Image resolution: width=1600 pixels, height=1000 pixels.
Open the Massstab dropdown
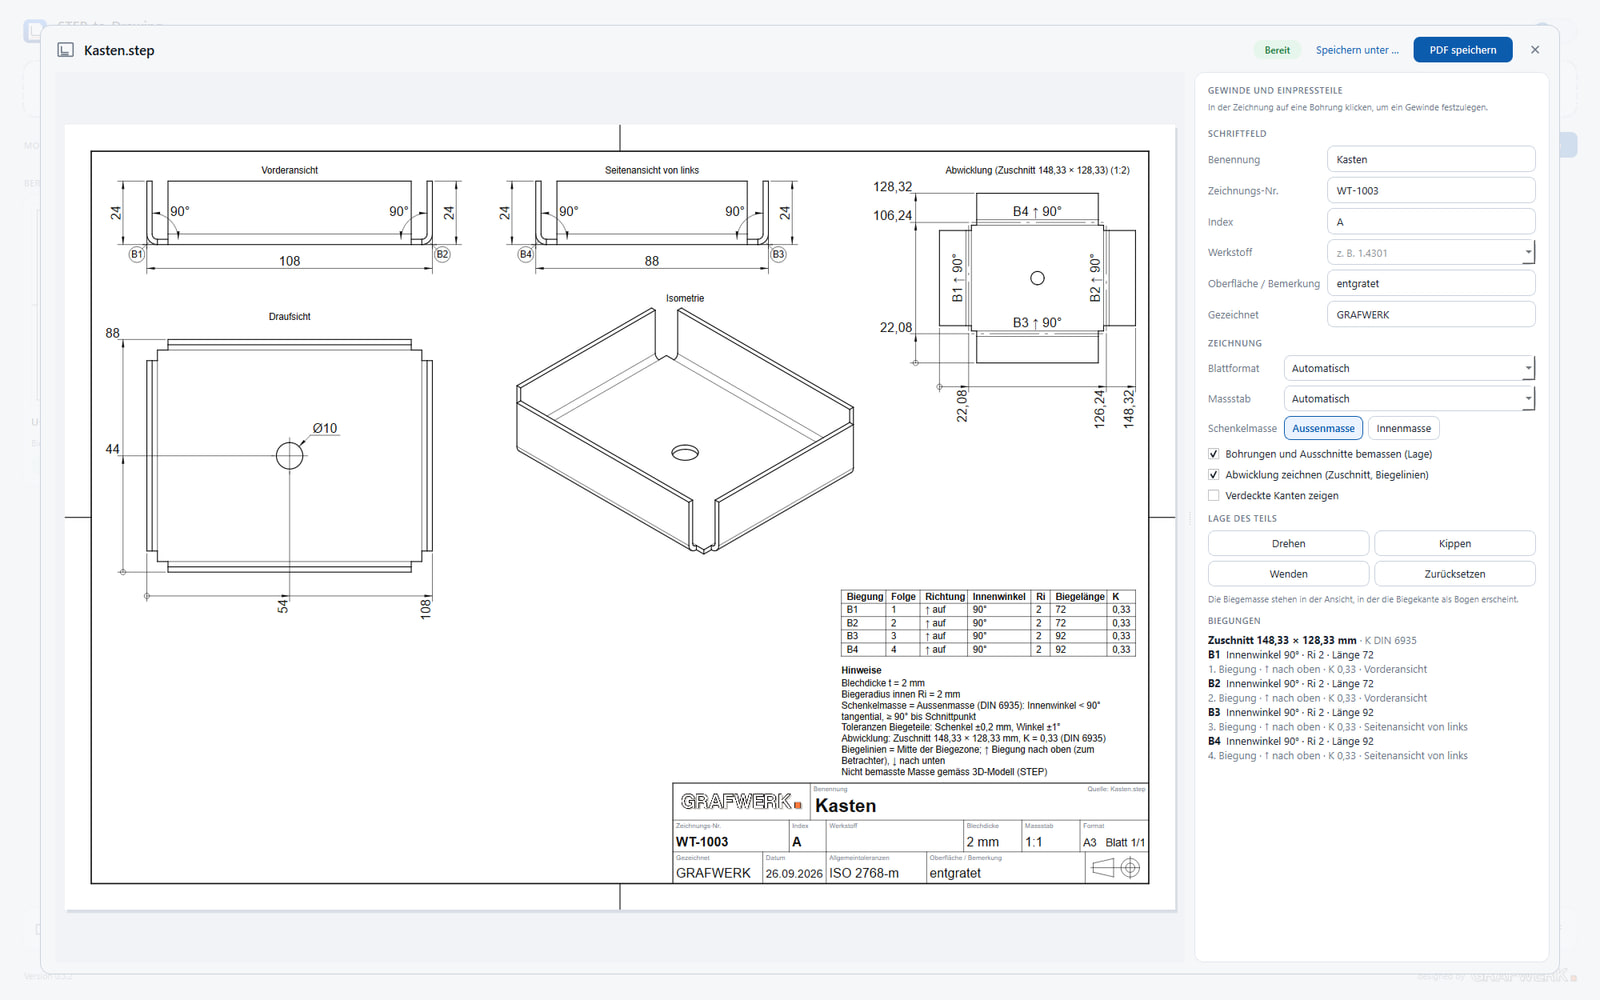point(1408,398)
